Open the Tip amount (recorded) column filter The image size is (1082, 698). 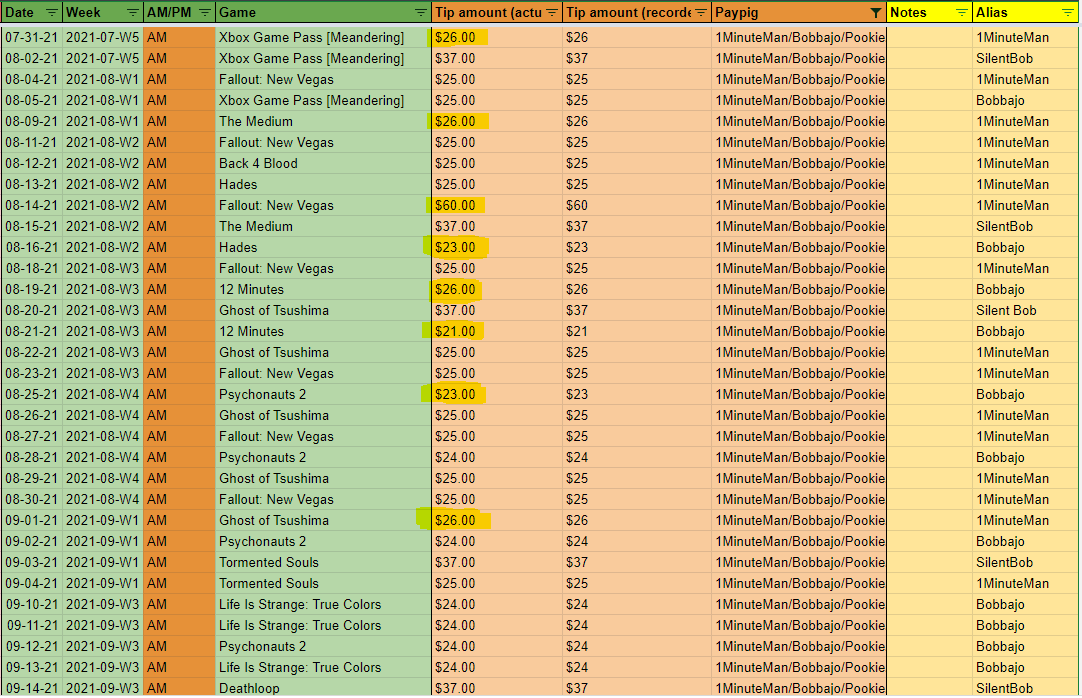[x=701, y=12]
